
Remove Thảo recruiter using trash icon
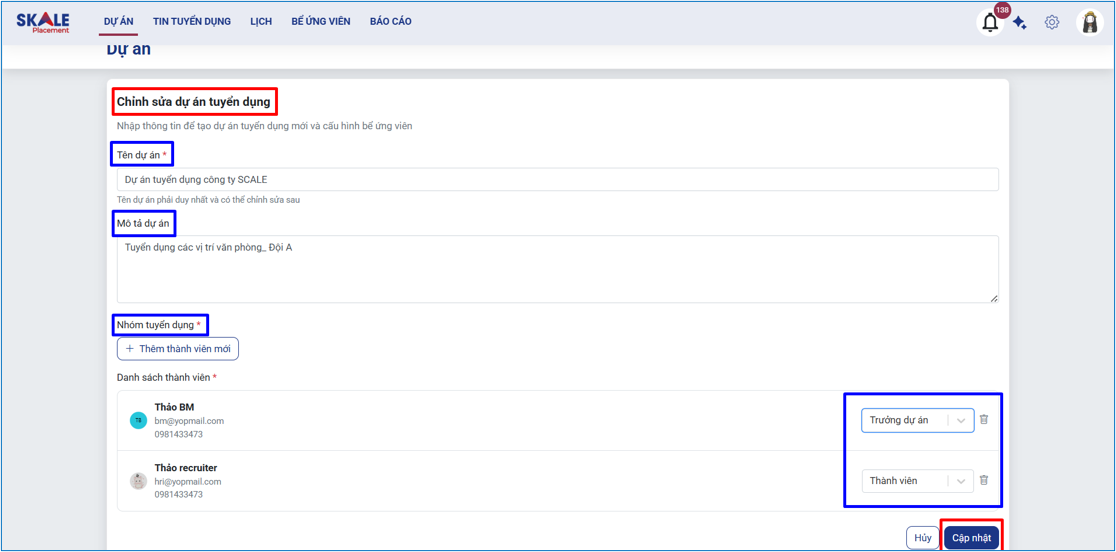coord(984,481)
